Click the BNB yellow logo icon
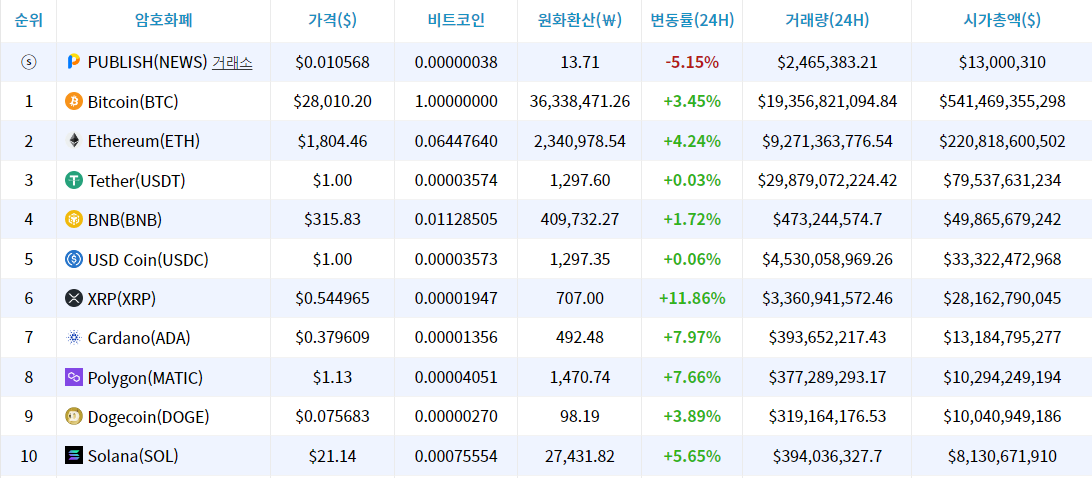 (x=73, y=219)
